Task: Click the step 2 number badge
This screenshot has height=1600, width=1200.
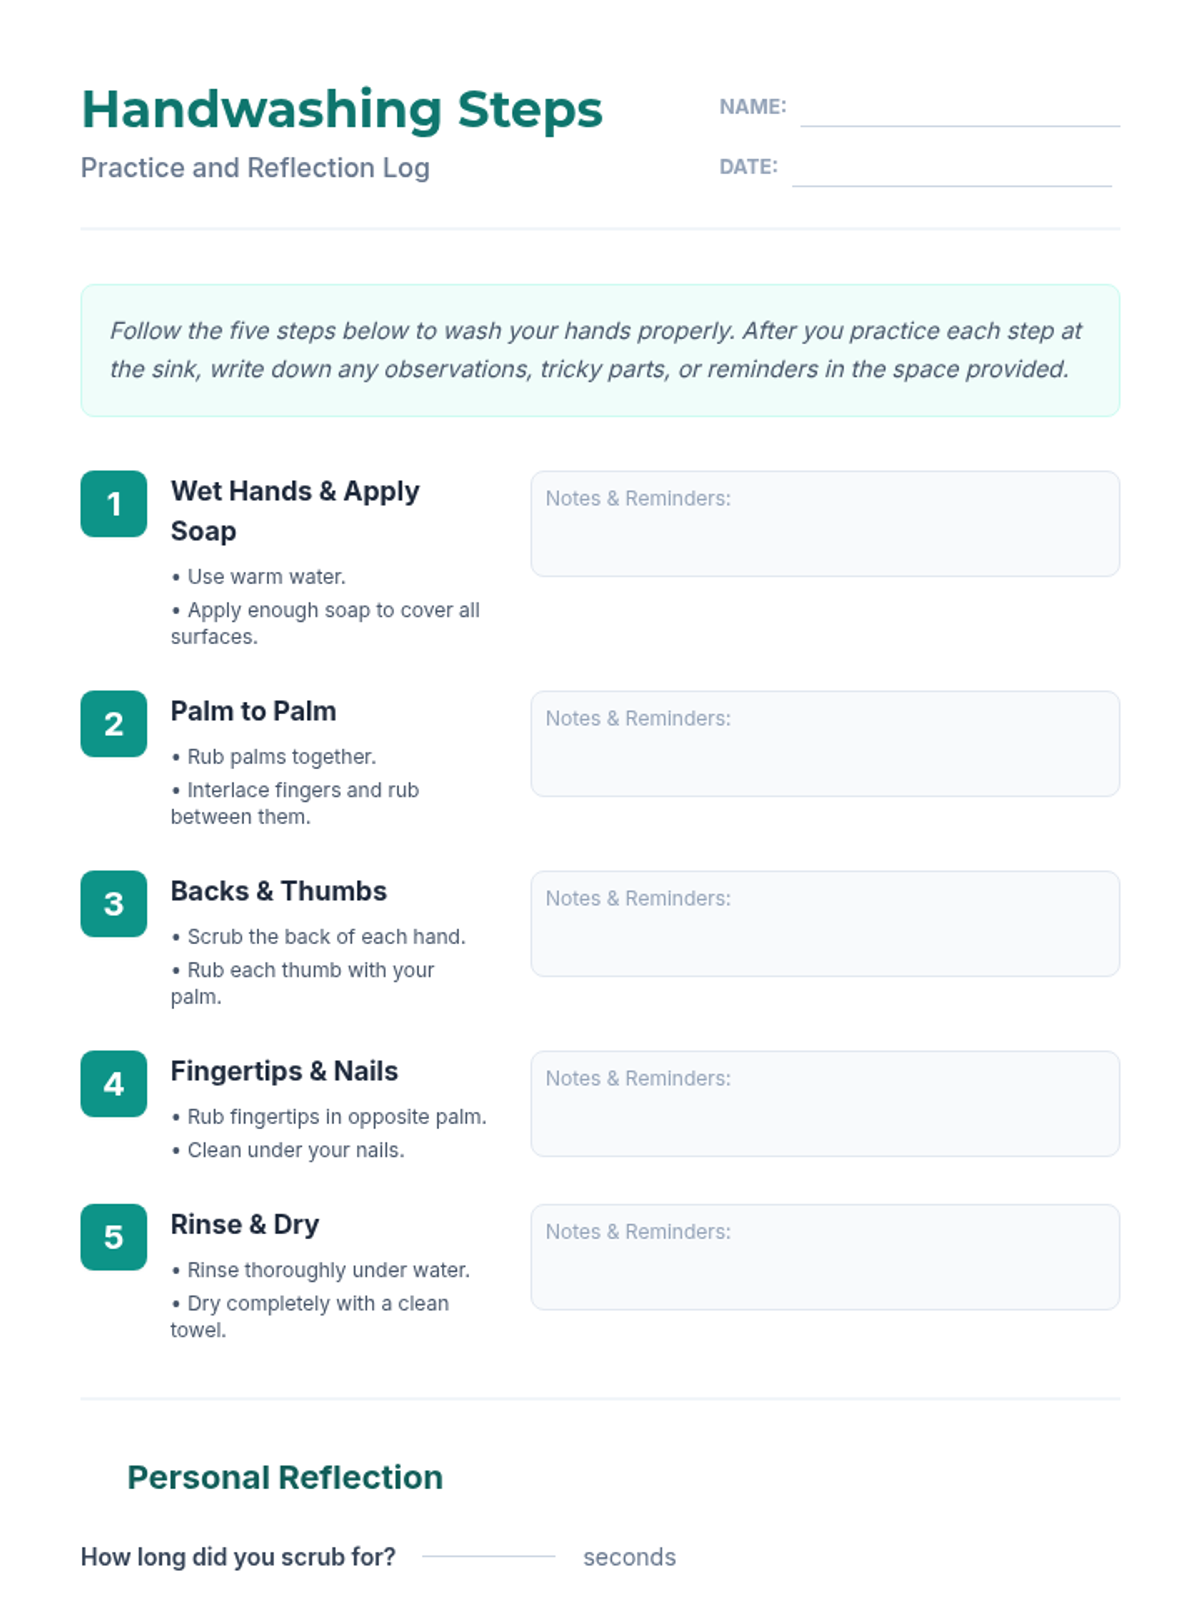Action: 114,724
